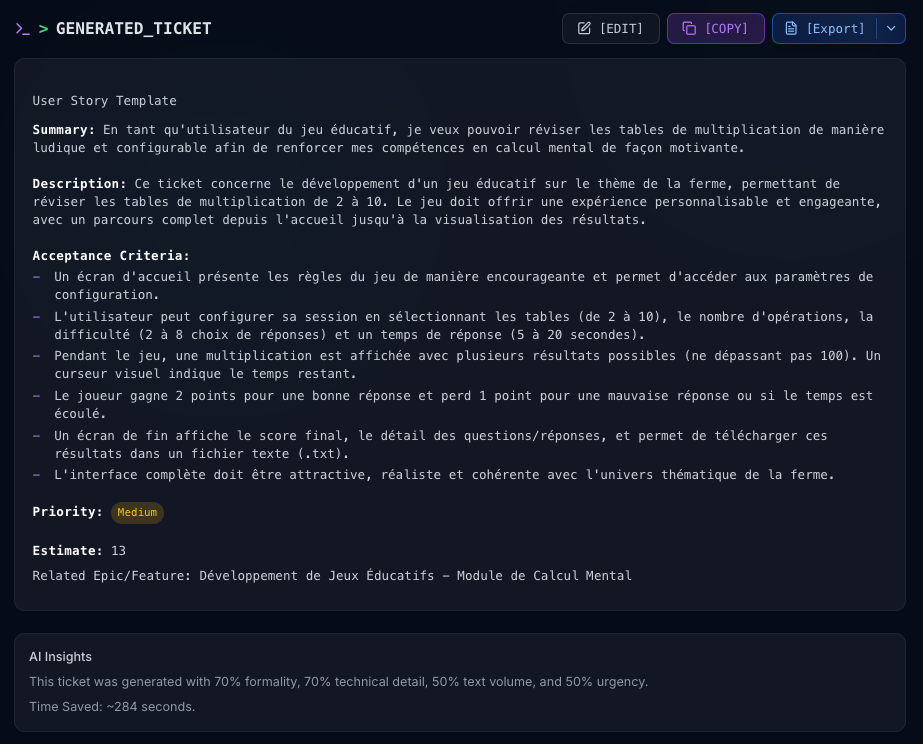
Task: Click the terminal prompt icon beside GENERATED_TICKET
Action: (23, 29)
